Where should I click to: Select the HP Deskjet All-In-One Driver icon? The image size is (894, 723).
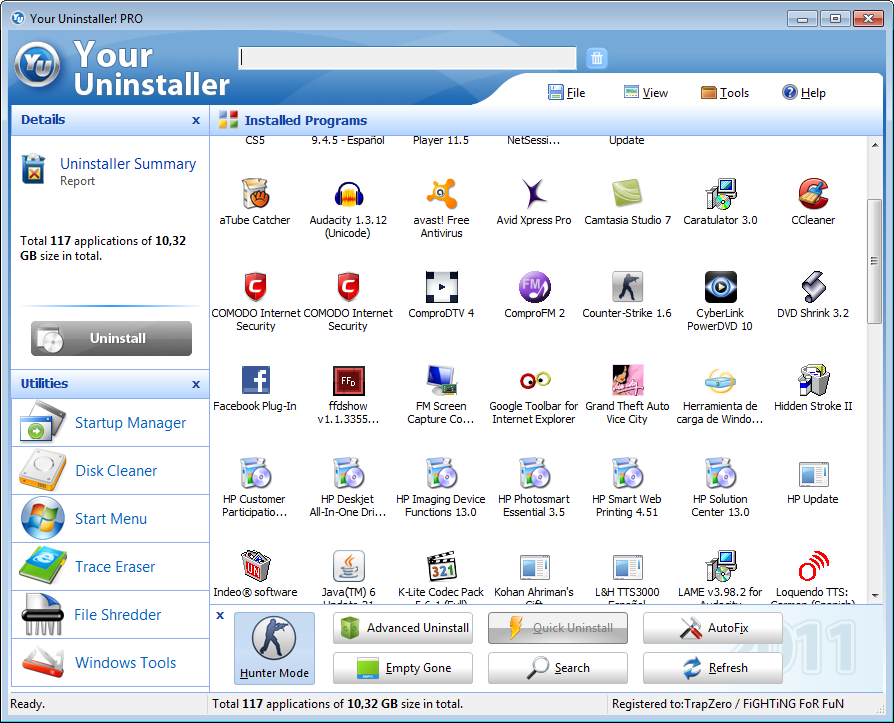348,473
